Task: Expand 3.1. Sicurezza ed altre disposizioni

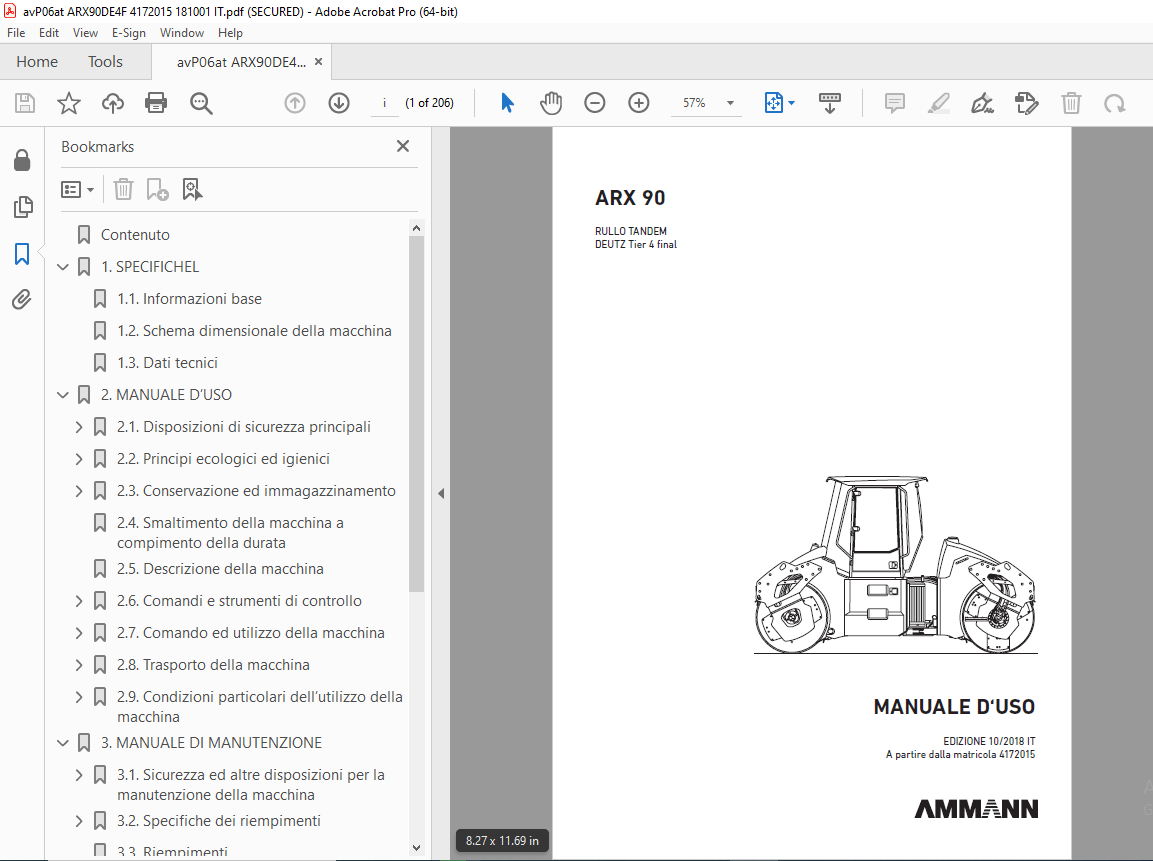Action: (x=79, y=775)
